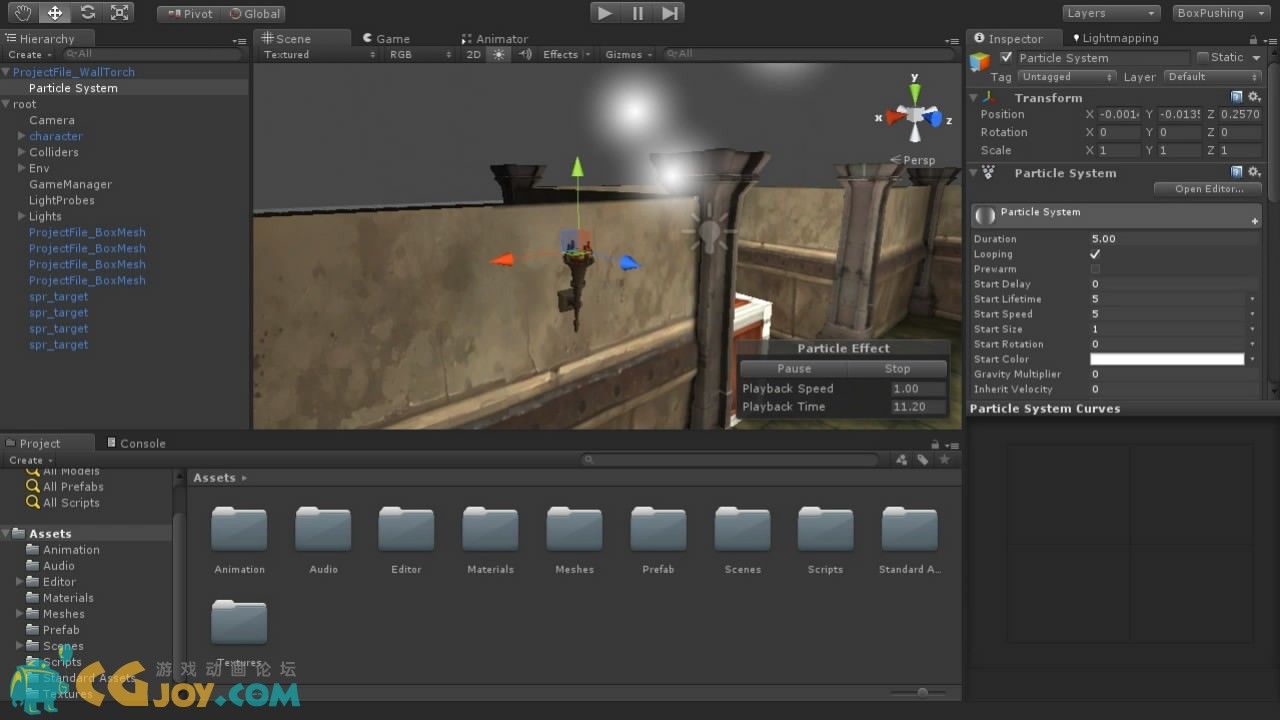The height and width of the screenshot is (720, 1280).
Task: Expand the Colliders hierarchy item
Action: pos(22,152)
